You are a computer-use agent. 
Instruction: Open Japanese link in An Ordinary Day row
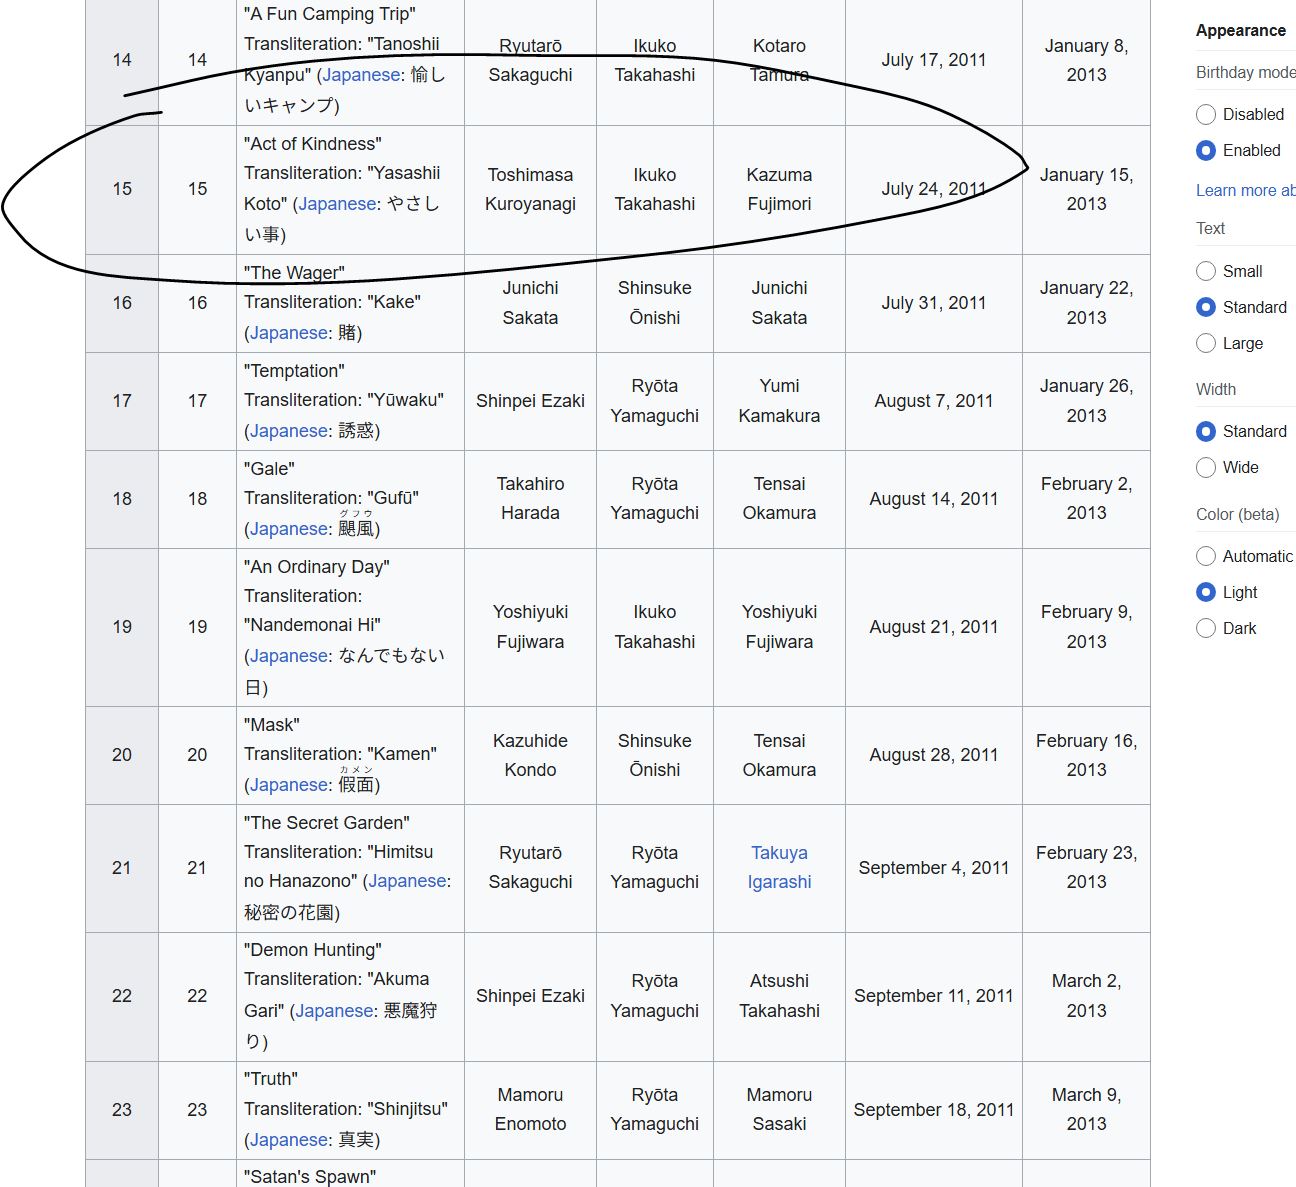point(289,656)
